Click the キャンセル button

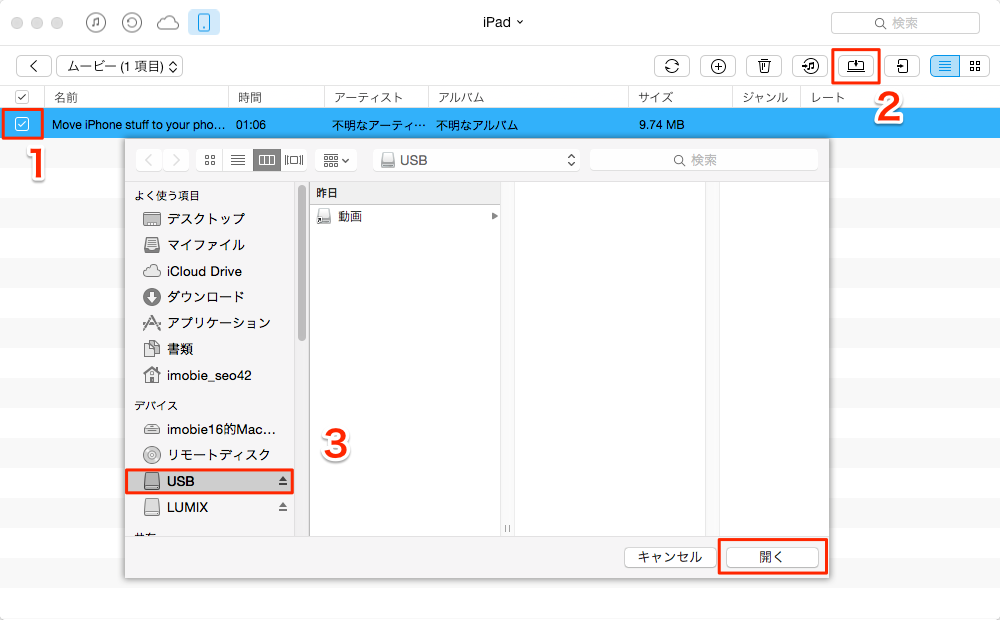(x=670, y=557)
